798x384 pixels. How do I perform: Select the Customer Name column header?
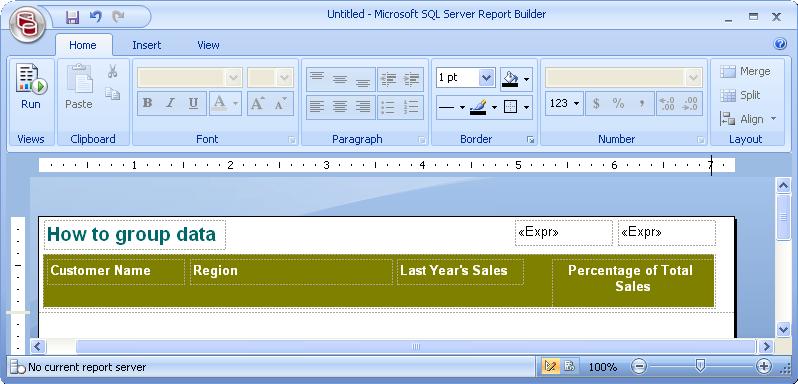115,272
